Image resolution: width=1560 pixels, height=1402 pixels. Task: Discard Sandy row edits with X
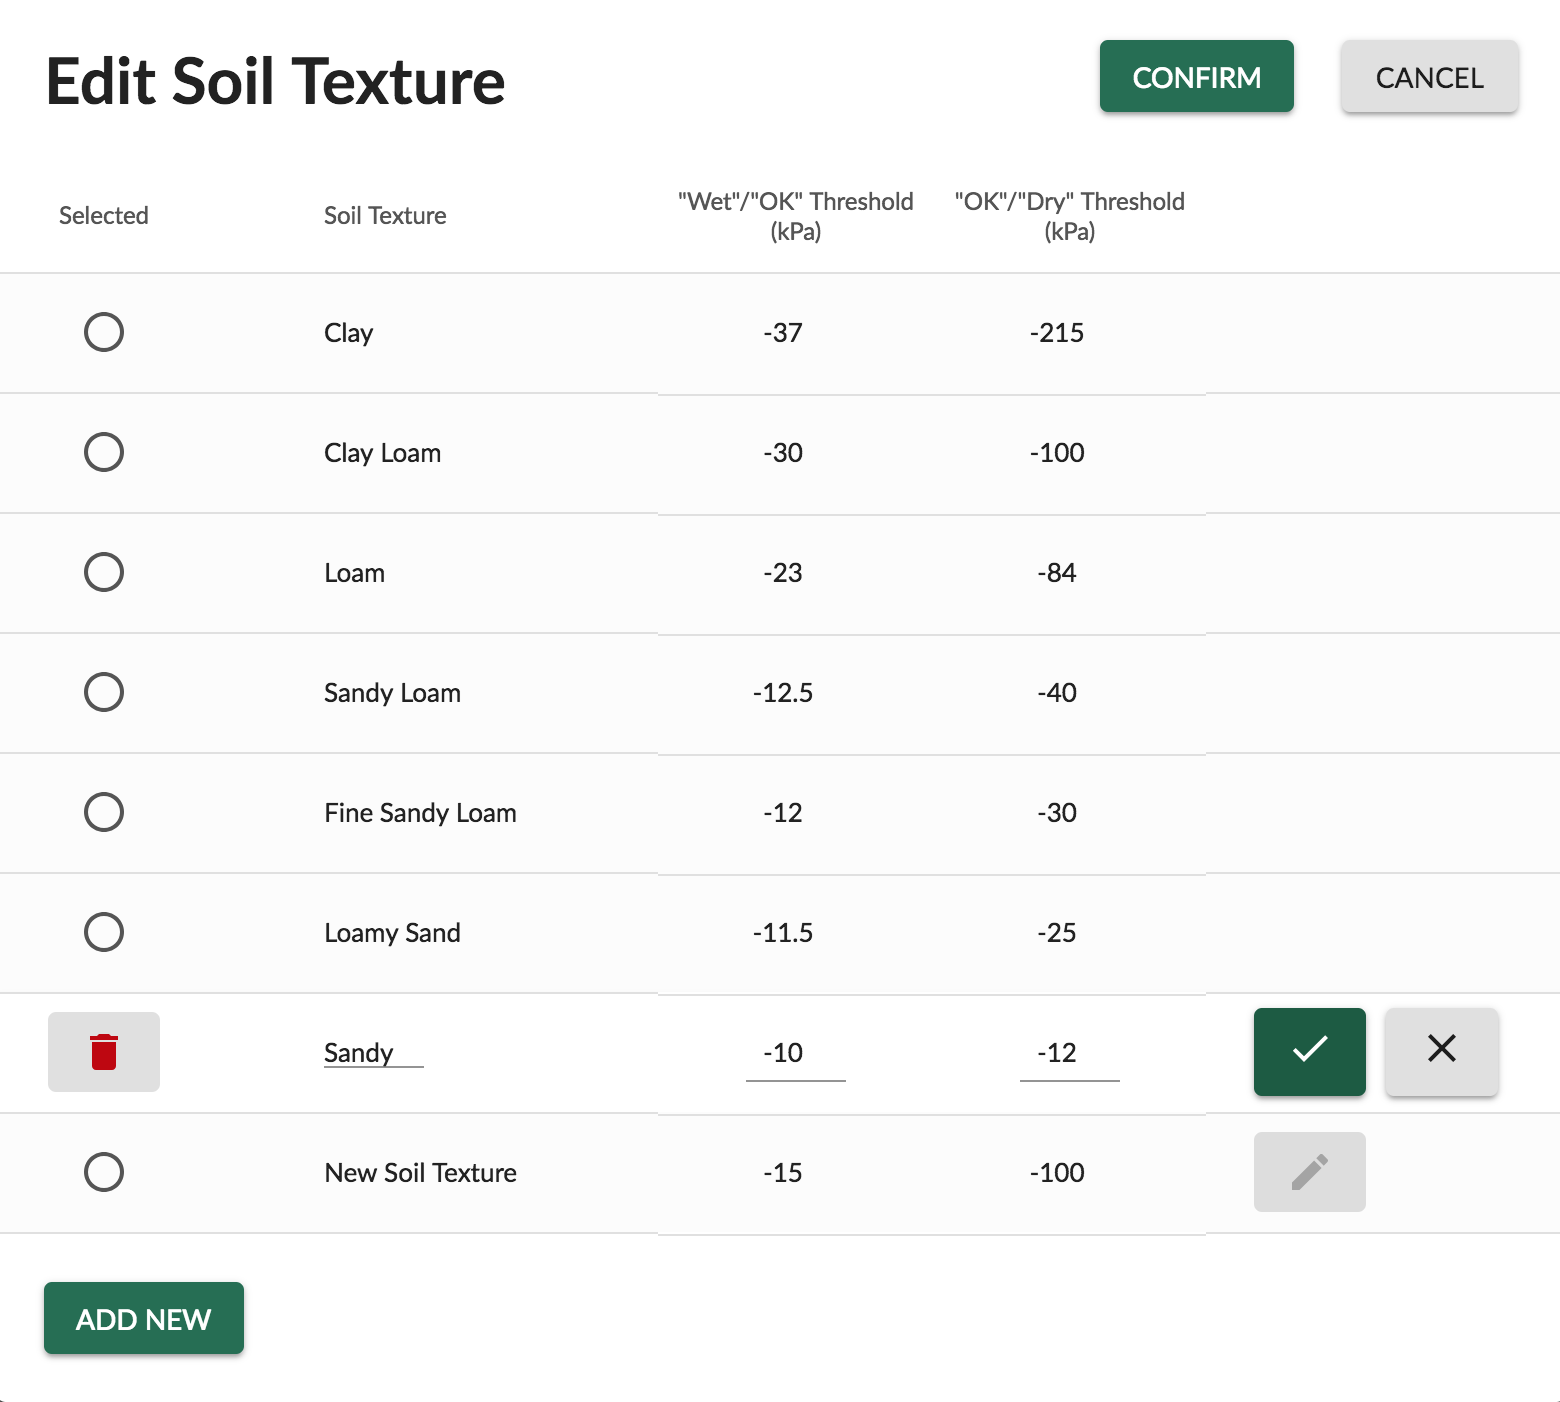click(1441, 1052)
